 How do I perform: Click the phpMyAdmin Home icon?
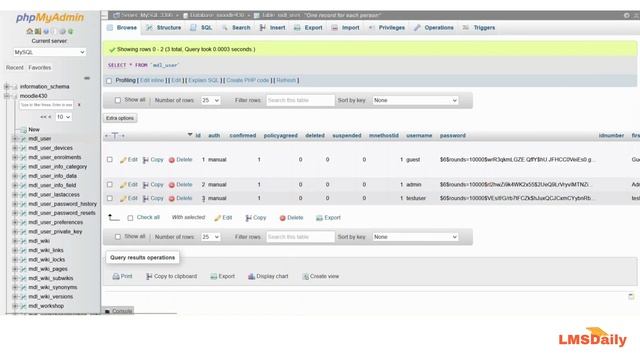pos(29,31)
